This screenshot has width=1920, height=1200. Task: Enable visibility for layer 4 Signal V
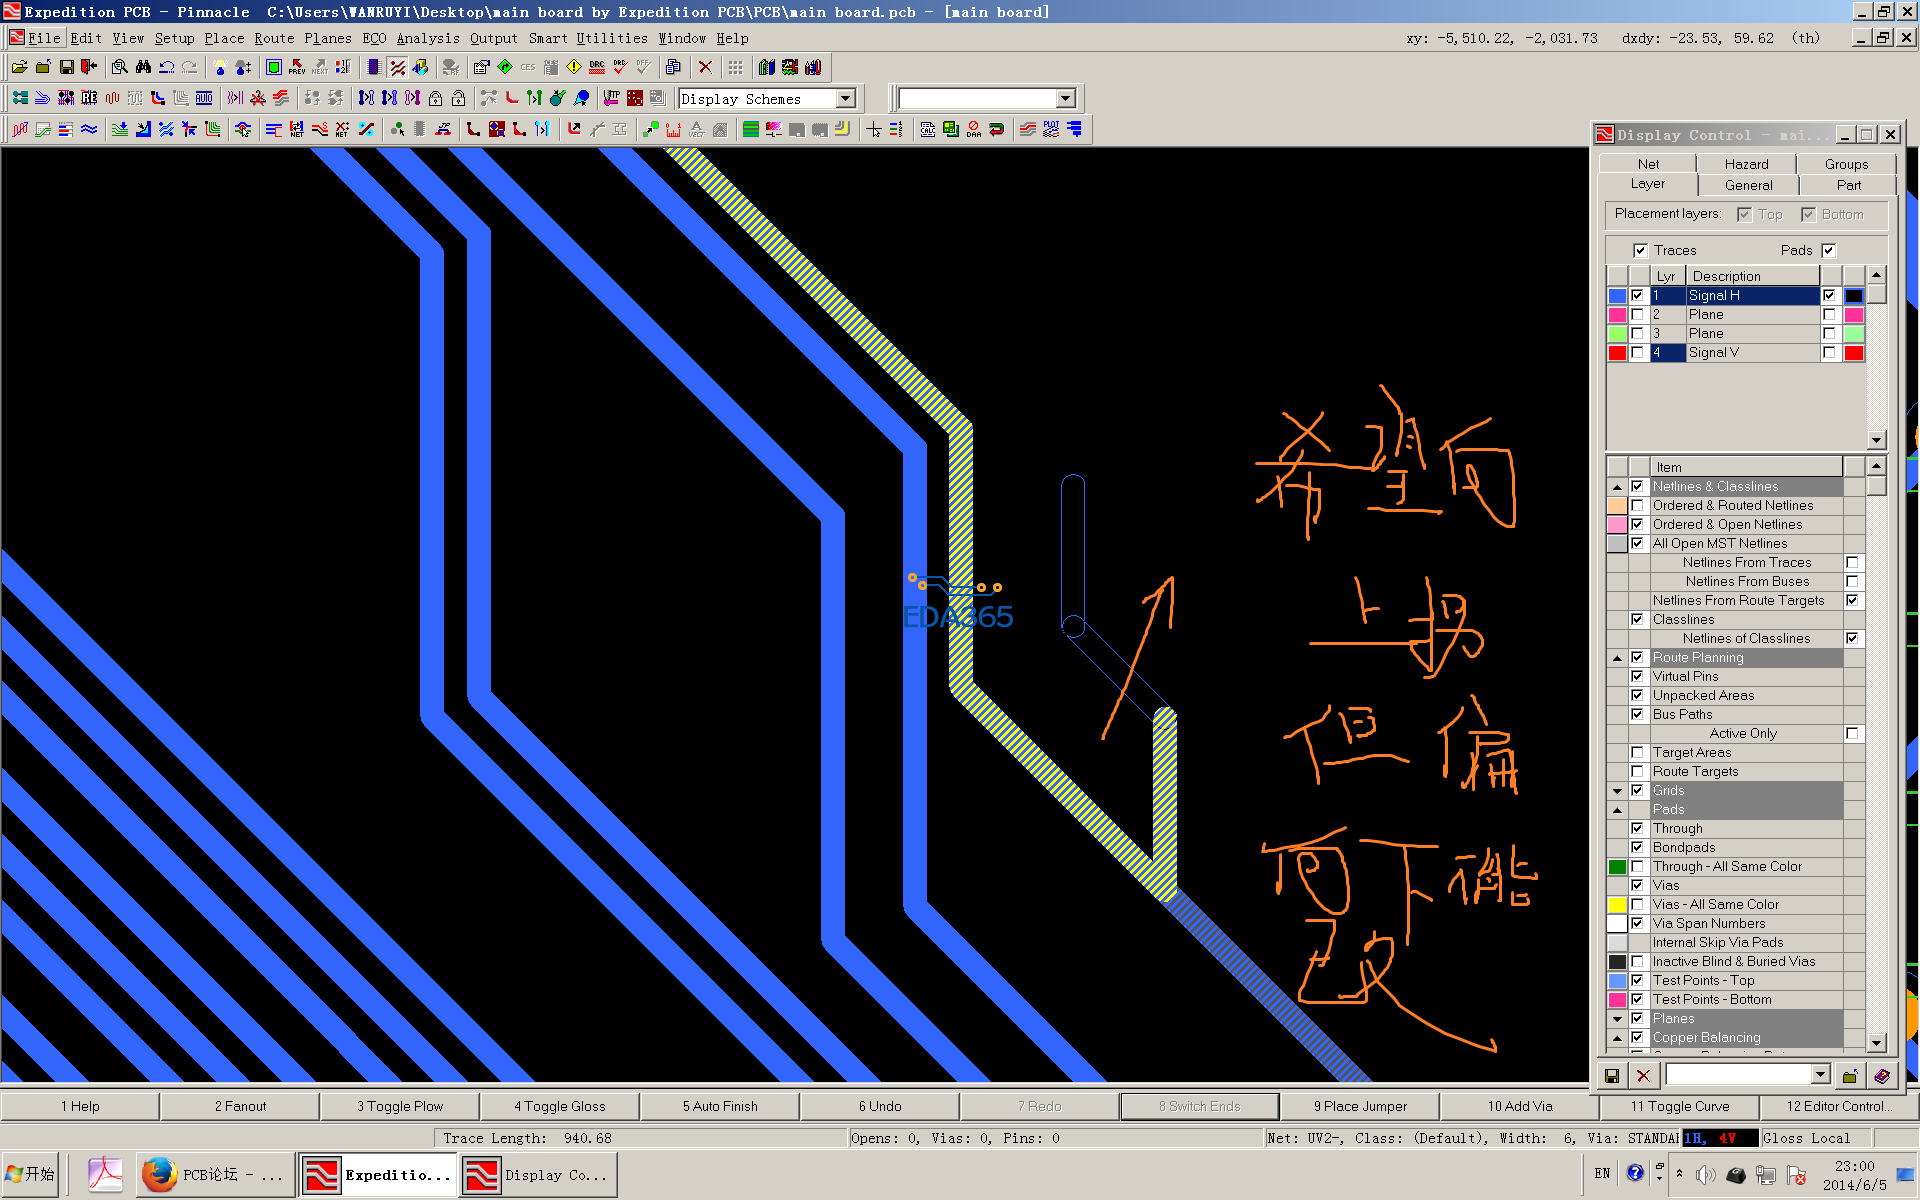coord(1637,353)
